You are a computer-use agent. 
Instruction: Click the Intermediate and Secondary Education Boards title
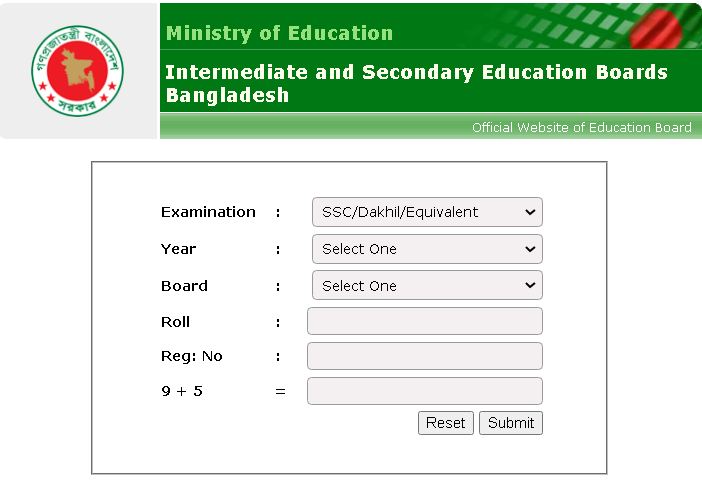(x=416, y=84)
